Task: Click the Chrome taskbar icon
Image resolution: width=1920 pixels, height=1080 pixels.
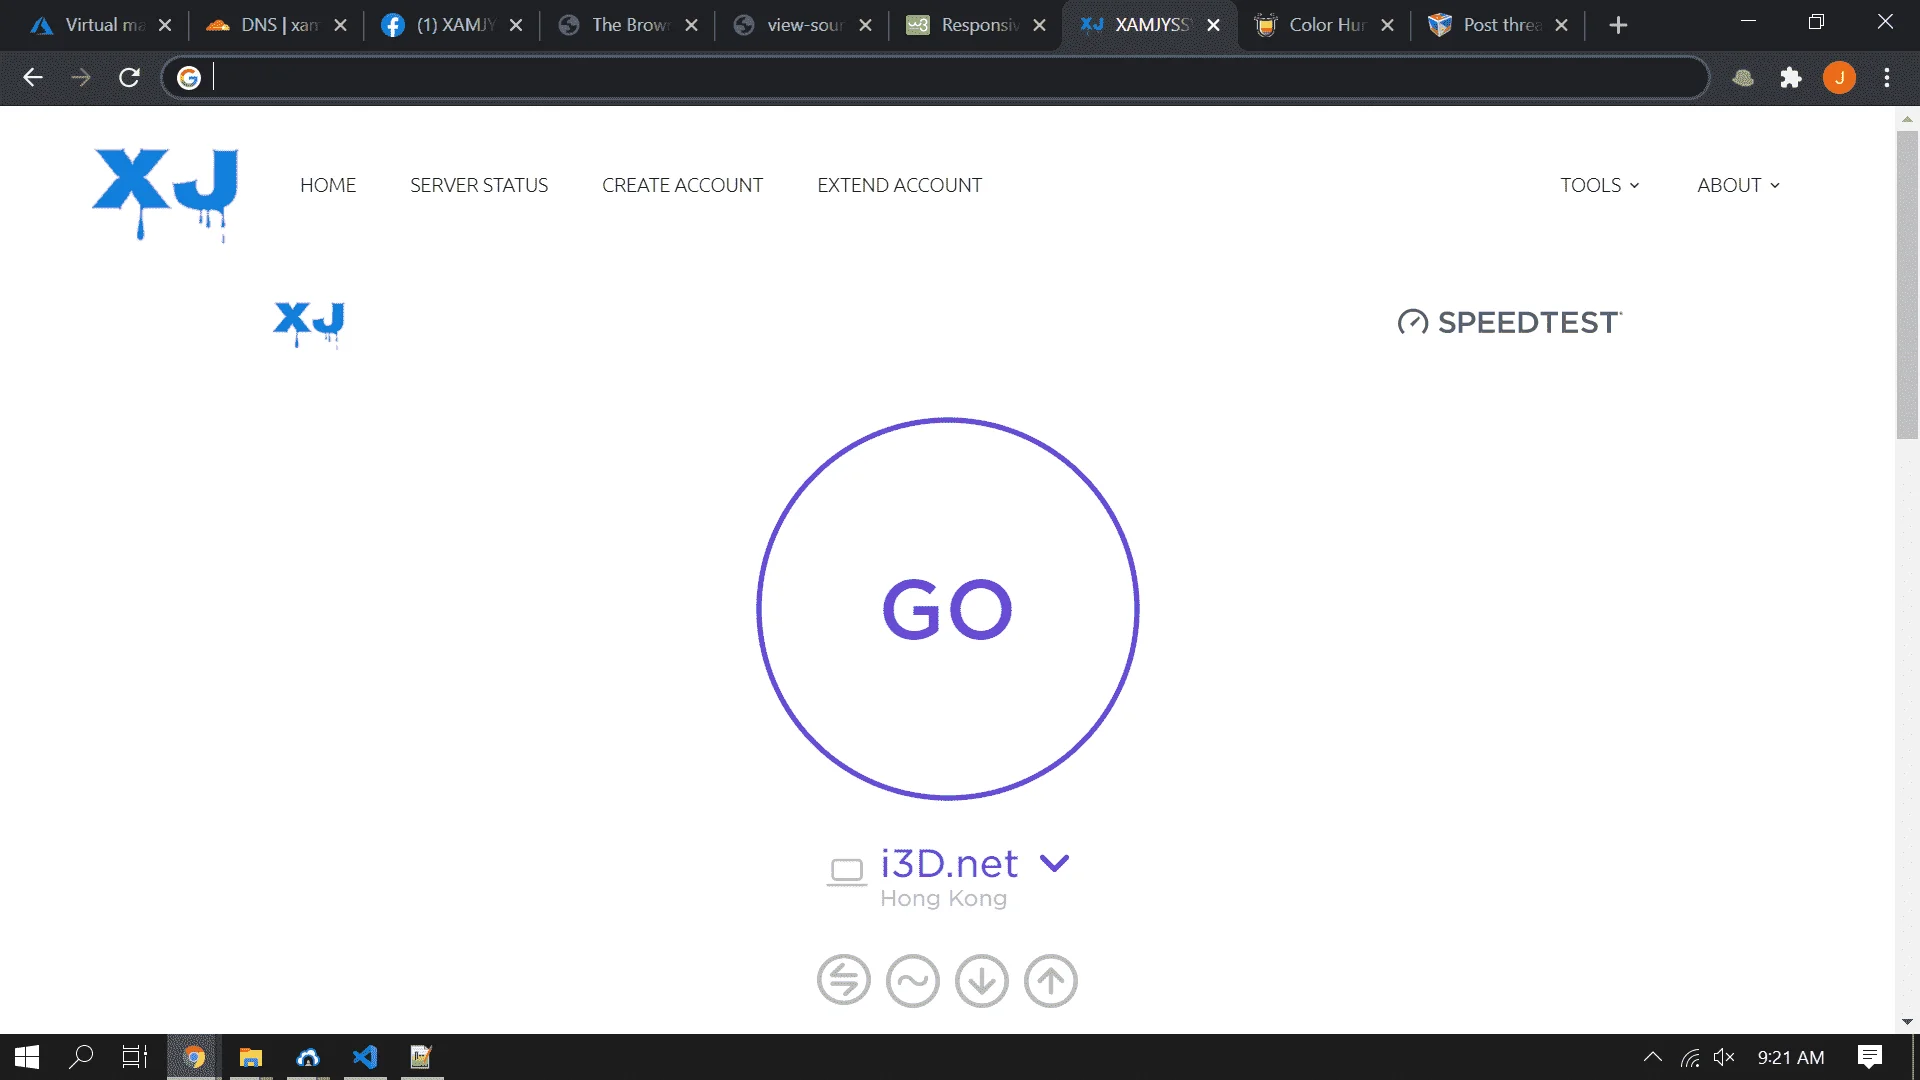Action: click(194, 1057)
